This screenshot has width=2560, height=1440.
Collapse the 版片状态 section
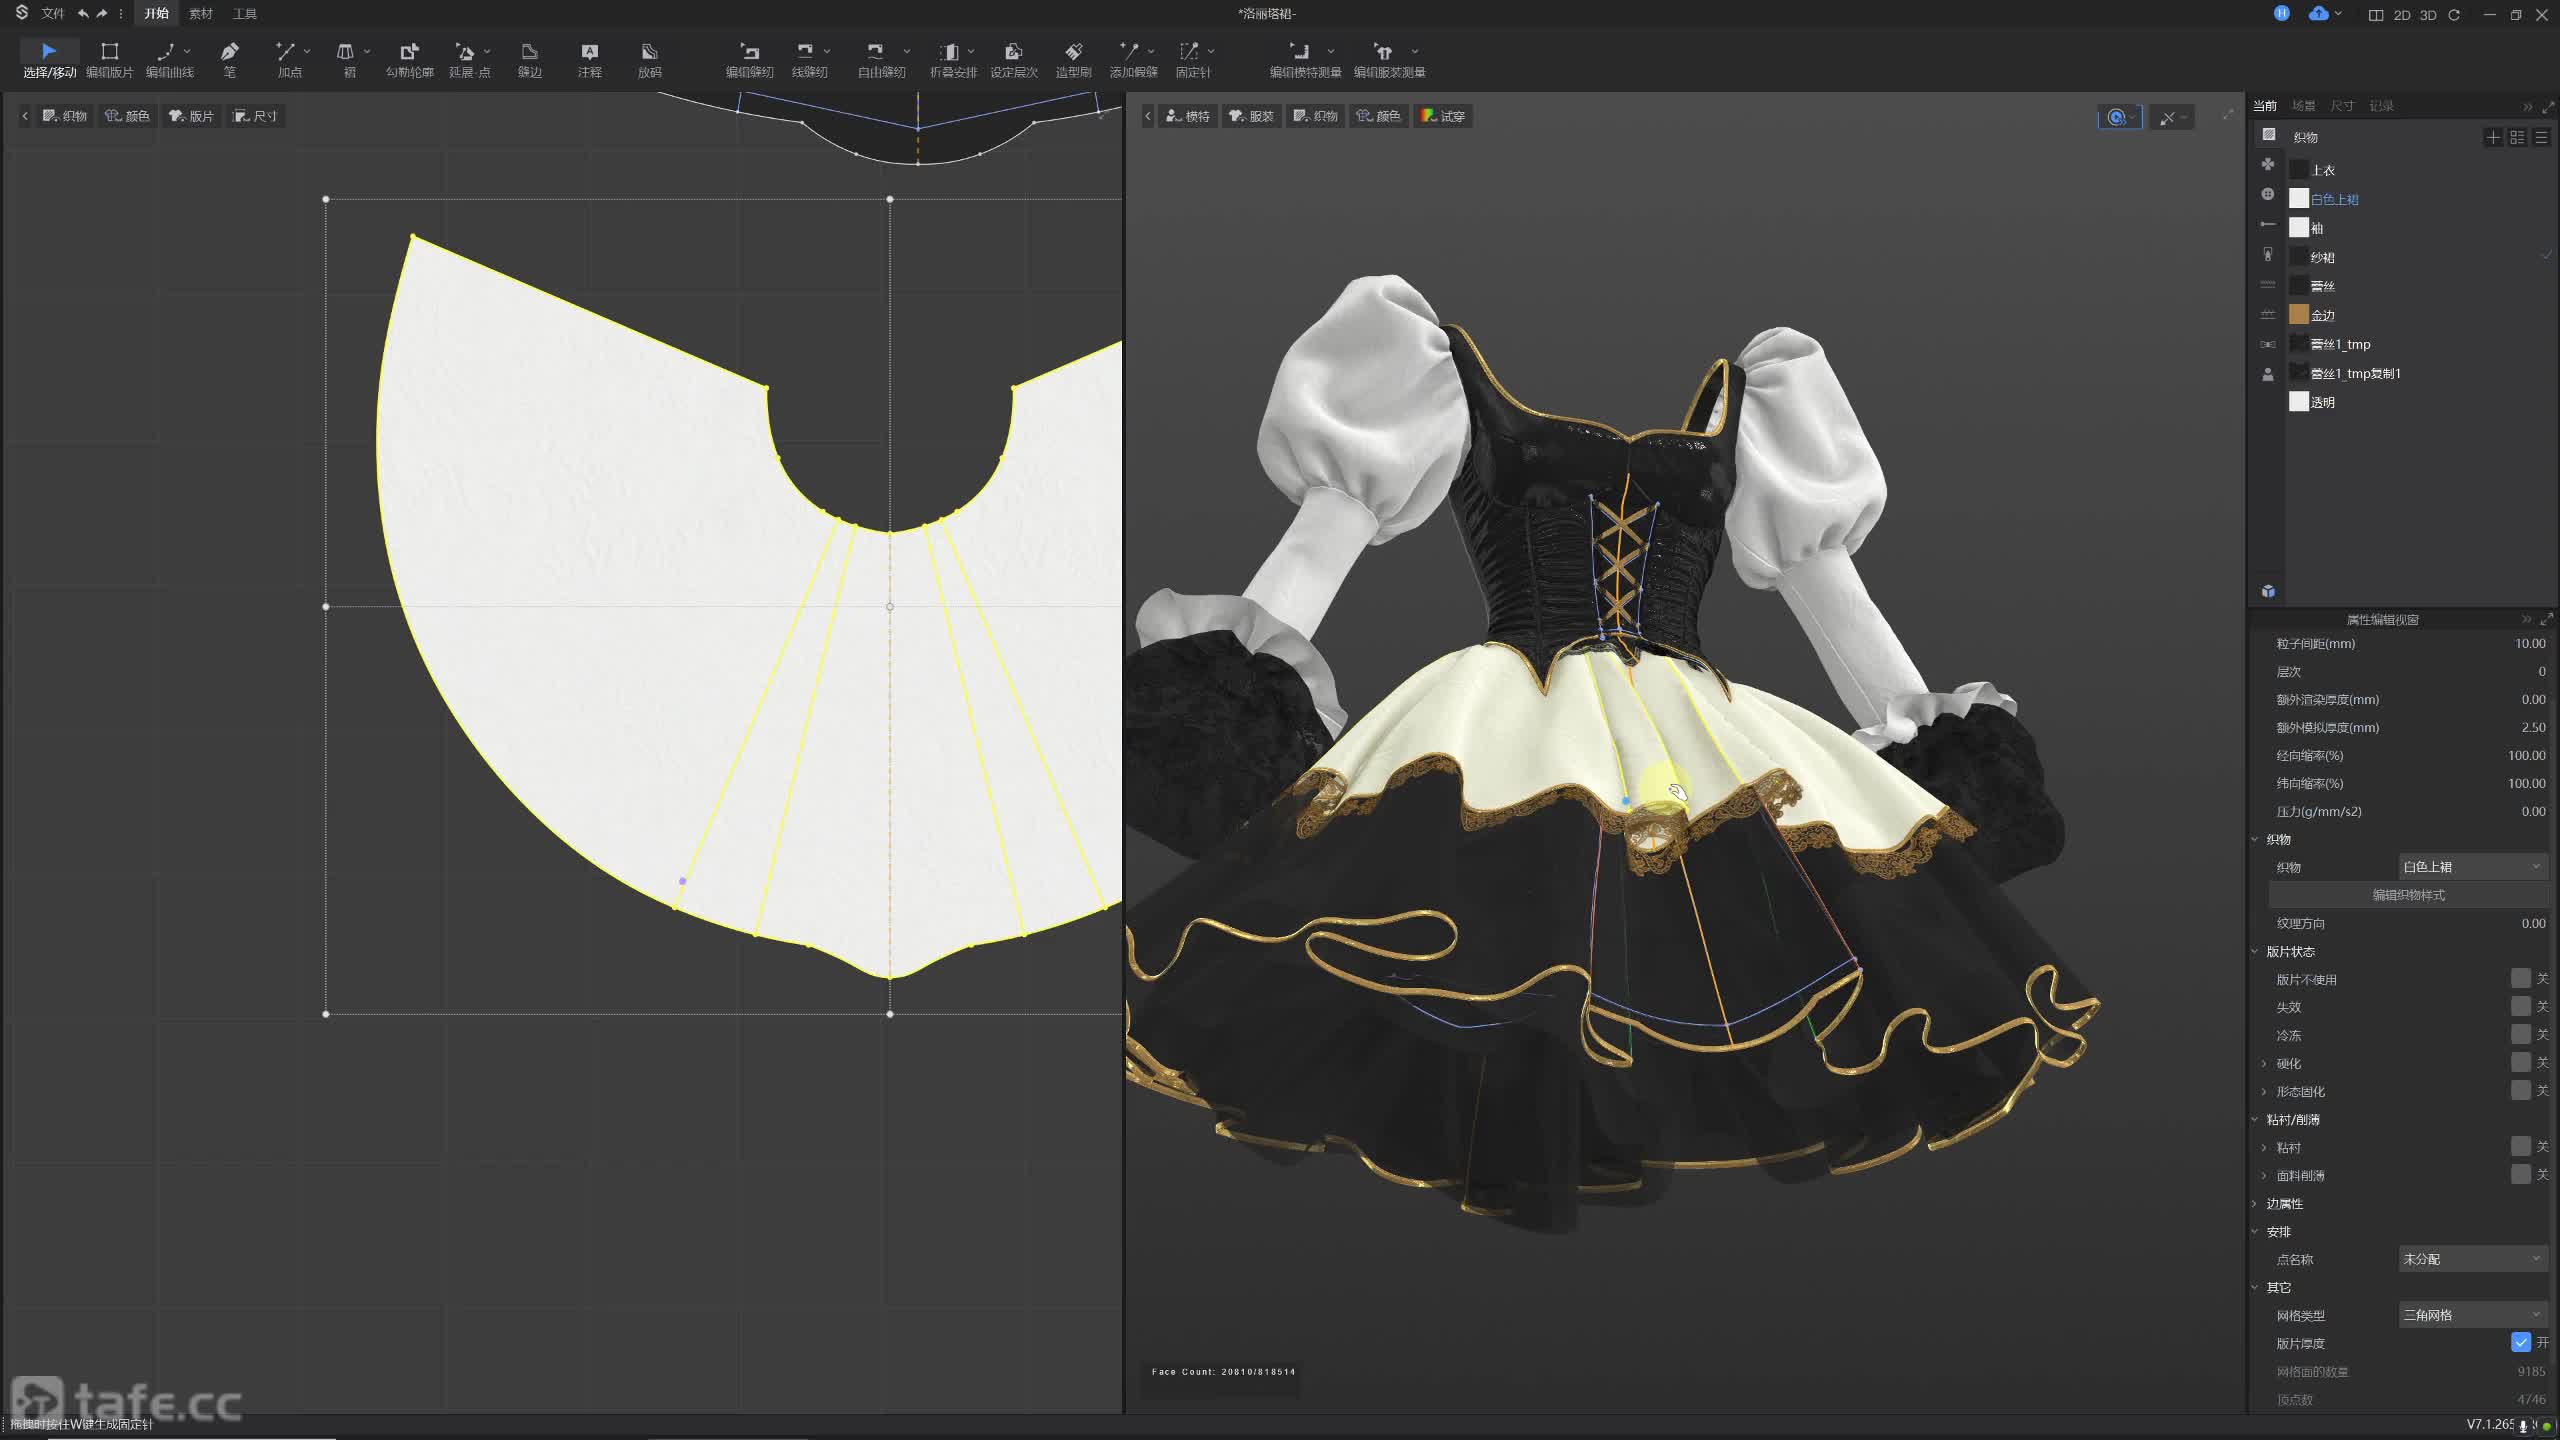click(2256, 951)
